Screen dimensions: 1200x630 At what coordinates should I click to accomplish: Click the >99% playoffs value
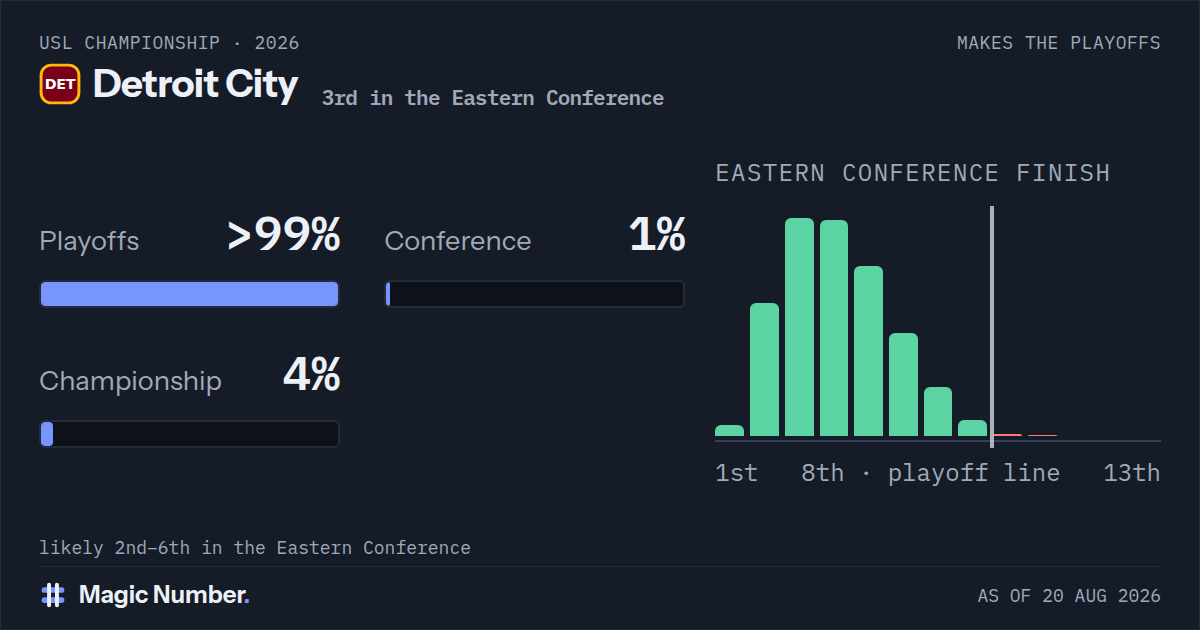pos(284,235)
